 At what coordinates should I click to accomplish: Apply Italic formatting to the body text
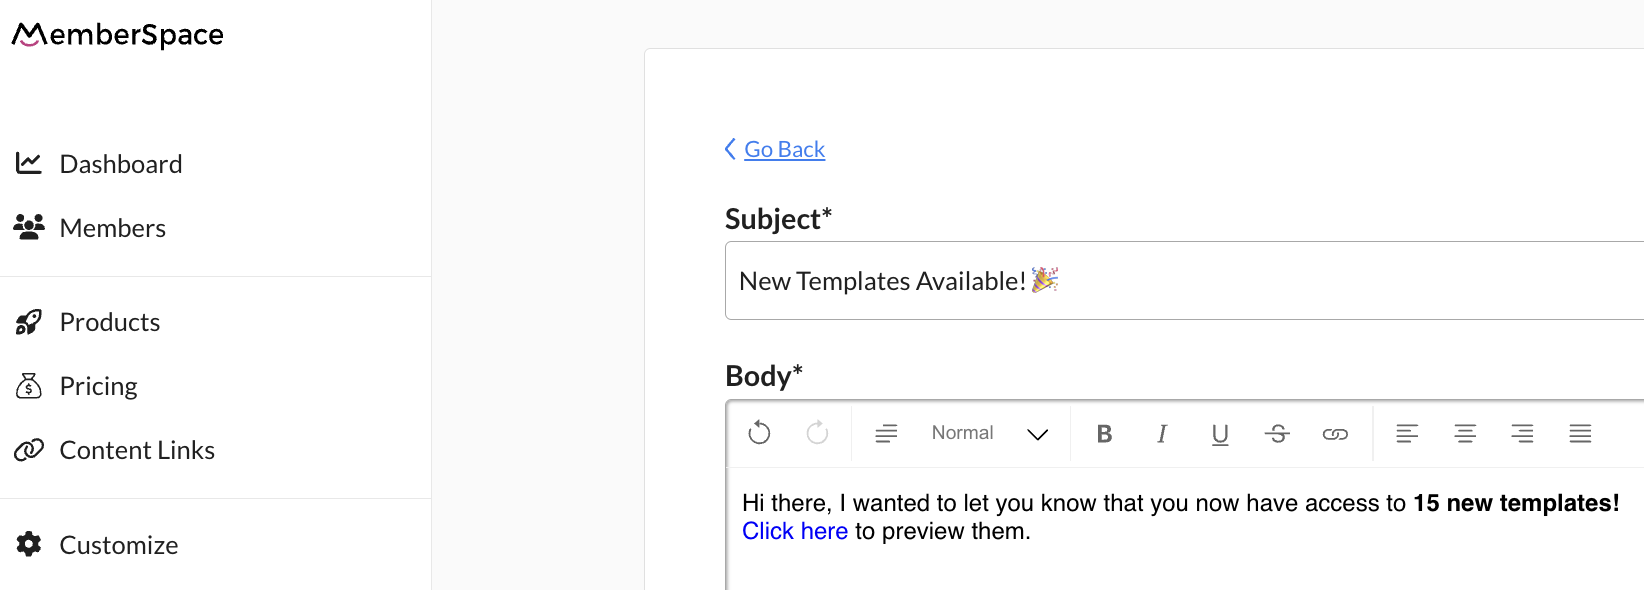pyautogui.click(x=1162, y=433)
